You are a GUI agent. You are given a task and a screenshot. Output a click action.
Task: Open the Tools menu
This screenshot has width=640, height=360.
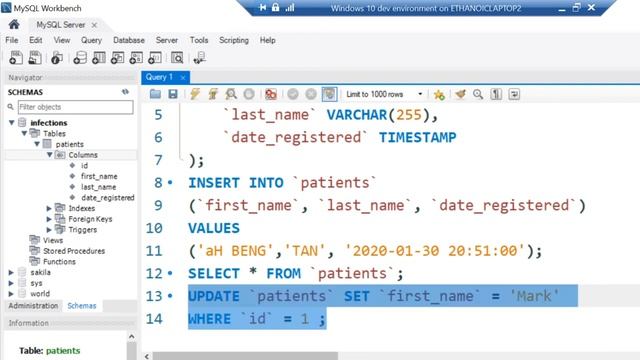coord(199,40)
